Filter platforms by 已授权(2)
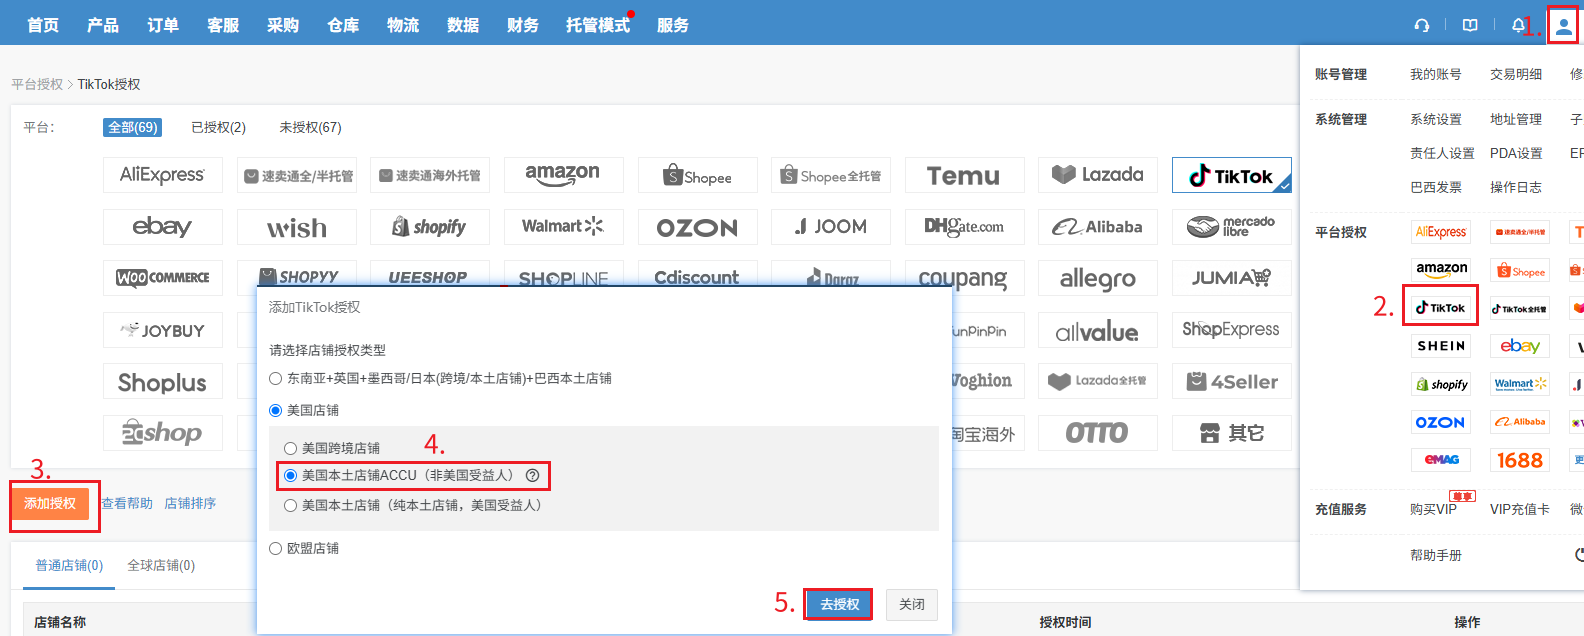 218,128
